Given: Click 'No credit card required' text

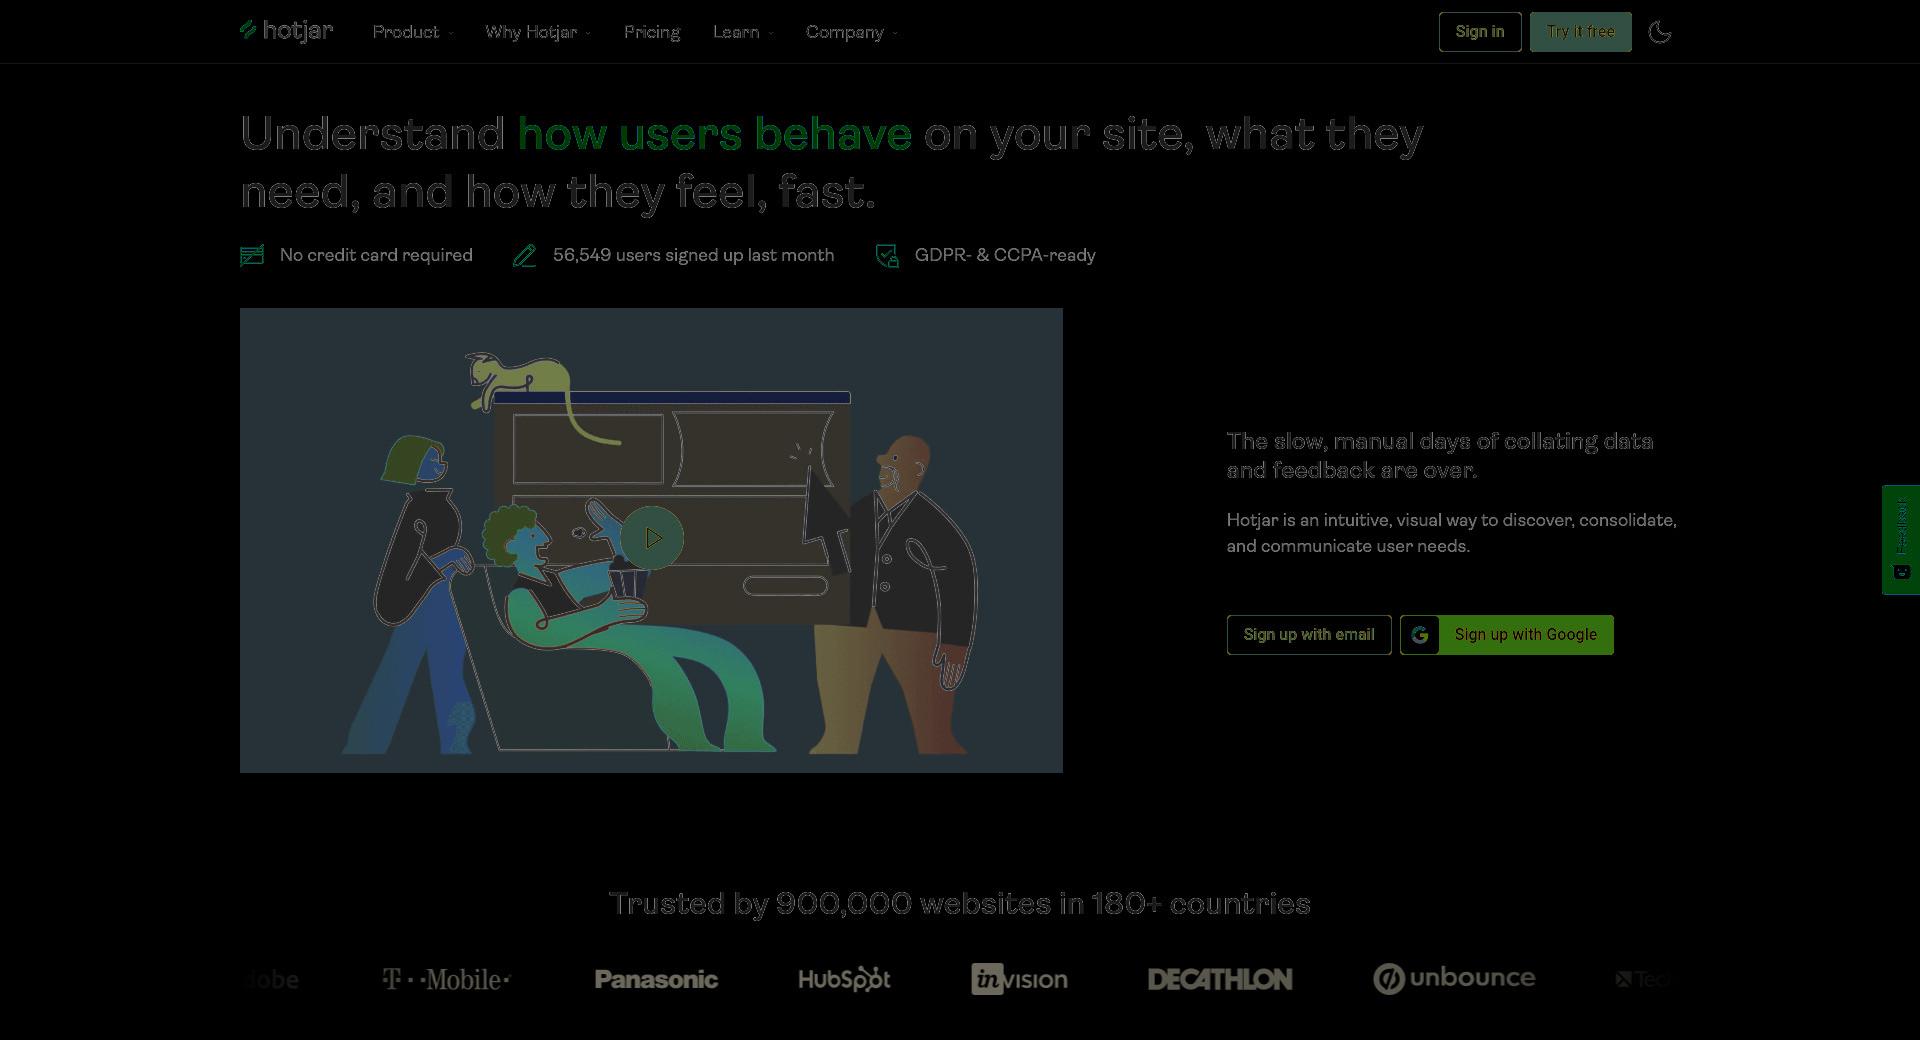Looking at the screenshot, I should pos(376,256).
